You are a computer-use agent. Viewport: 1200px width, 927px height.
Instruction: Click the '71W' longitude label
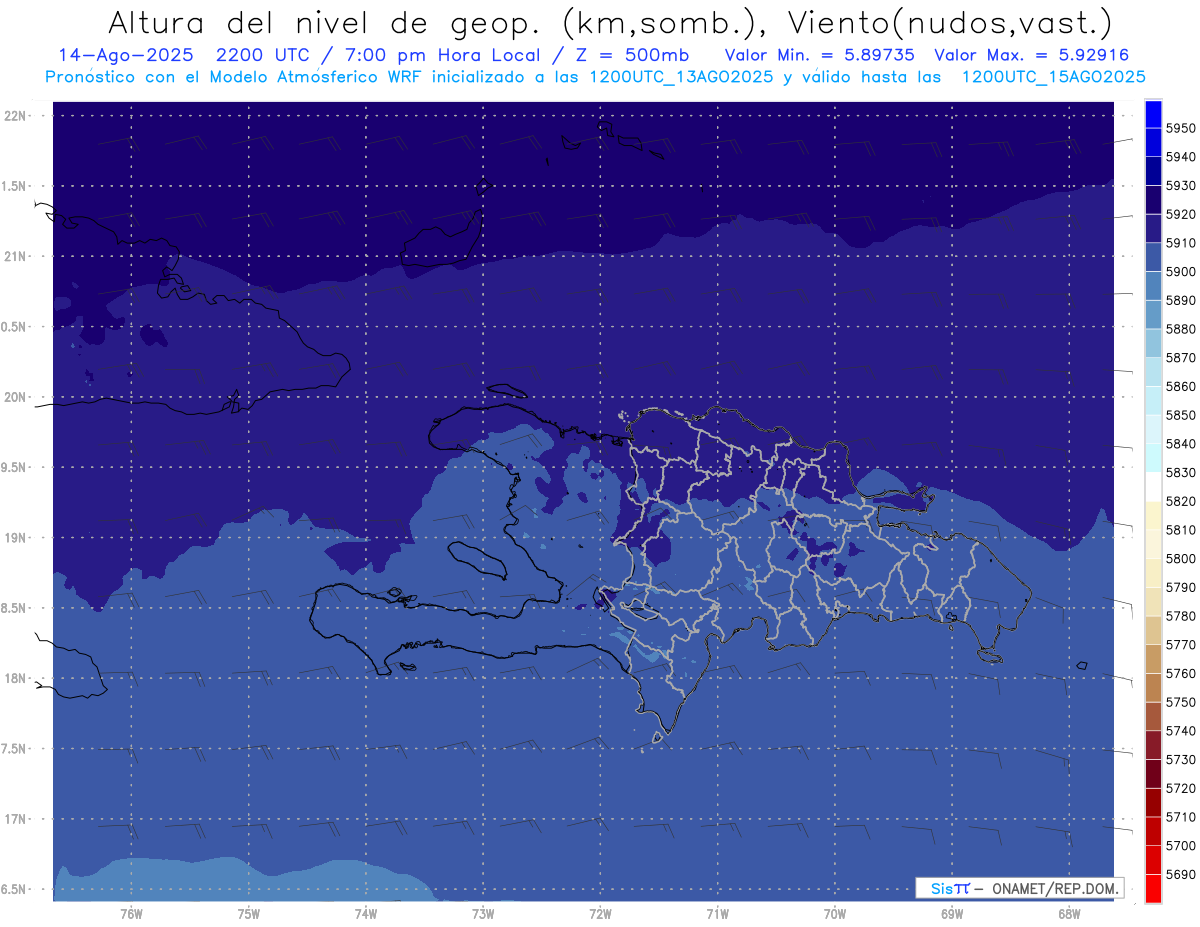click(x=717, y=913)
